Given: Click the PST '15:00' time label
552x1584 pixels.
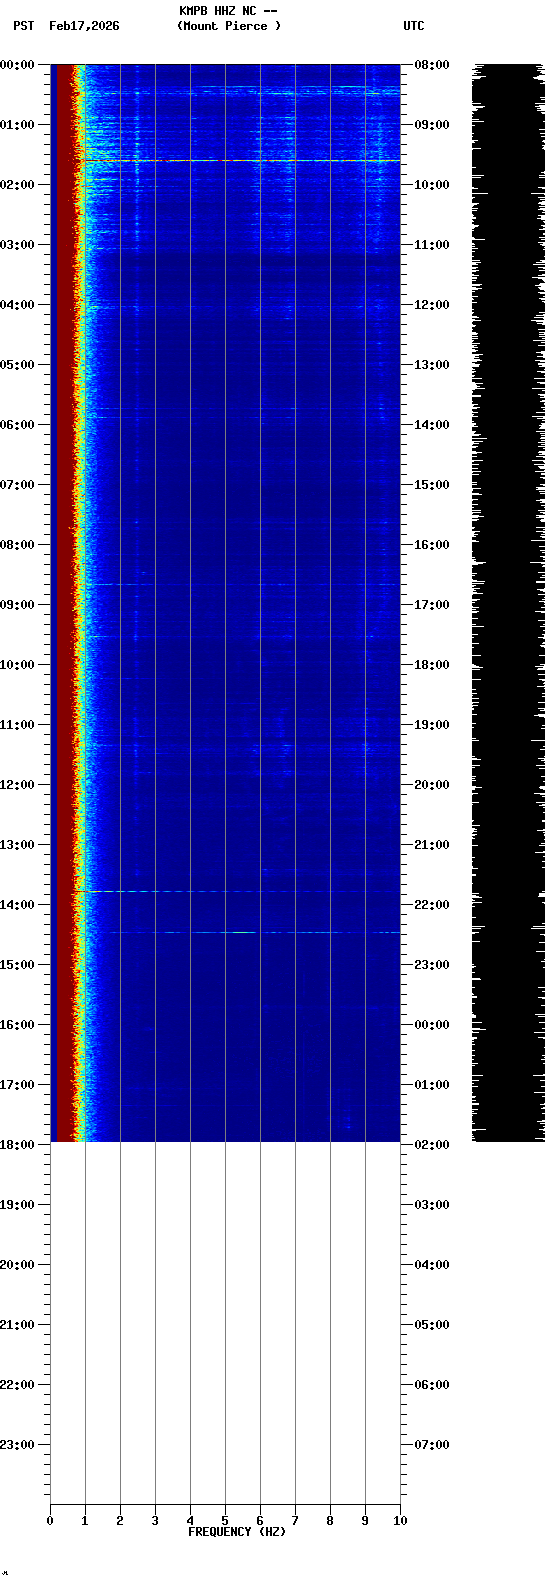Looking at the screenshot, I should pos(18,965).
